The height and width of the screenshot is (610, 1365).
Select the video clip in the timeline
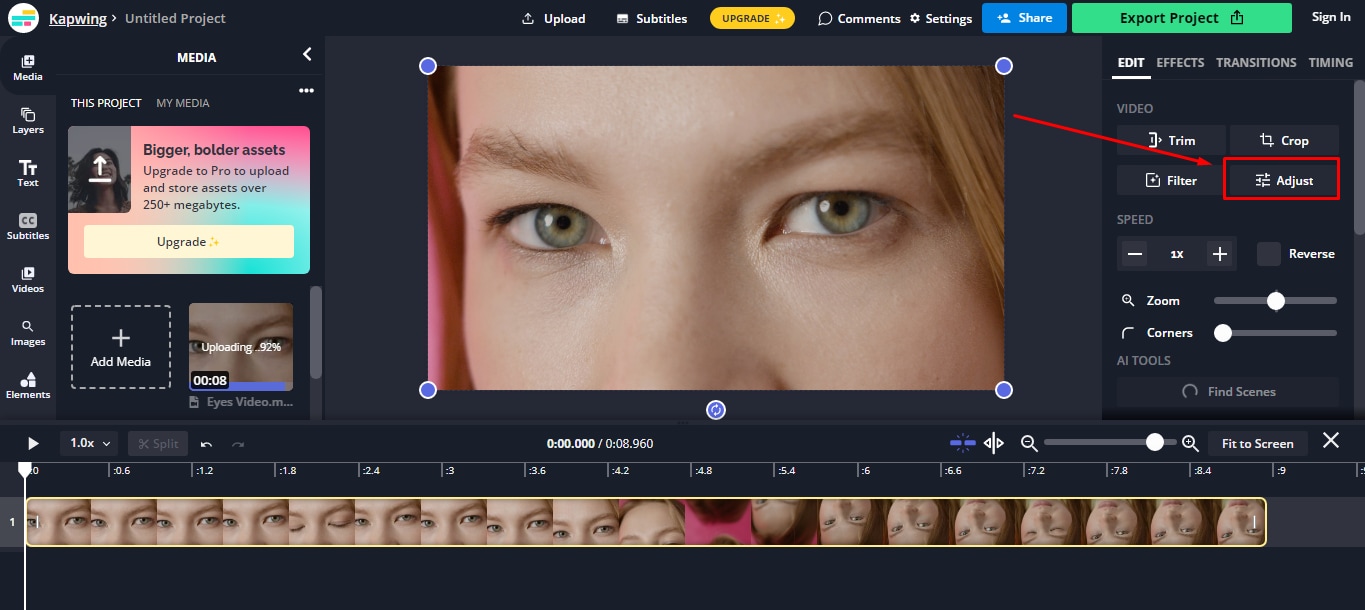pos(646,522)
